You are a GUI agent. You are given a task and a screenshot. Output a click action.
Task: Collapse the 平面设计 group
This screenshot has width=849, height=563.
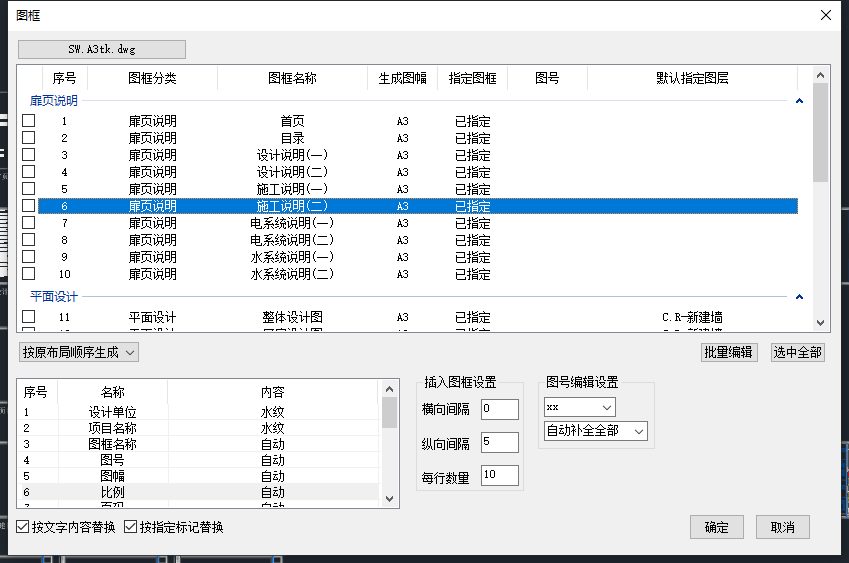point(799,297)
